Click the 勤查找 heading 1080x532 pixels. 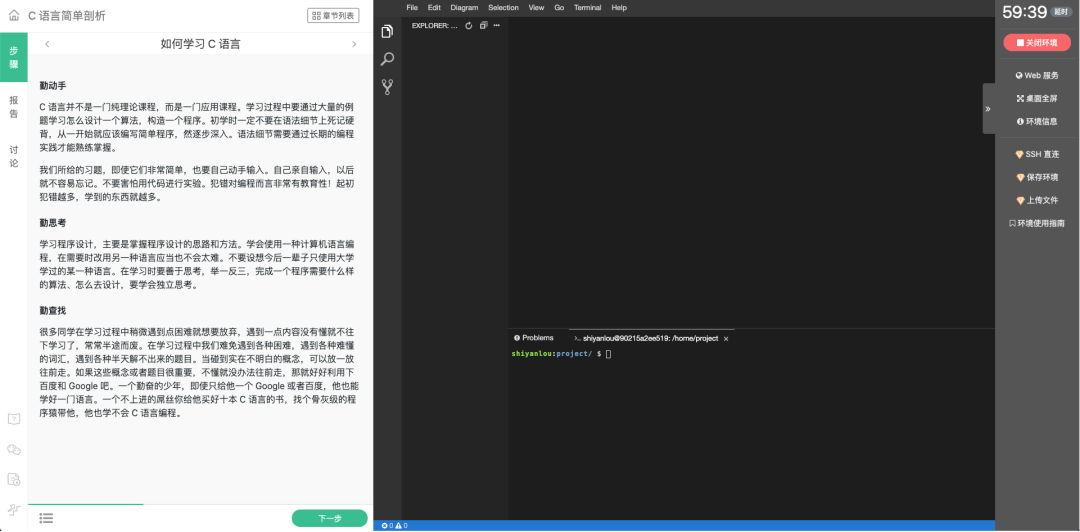pyautogui.click(x=53, y=310)
